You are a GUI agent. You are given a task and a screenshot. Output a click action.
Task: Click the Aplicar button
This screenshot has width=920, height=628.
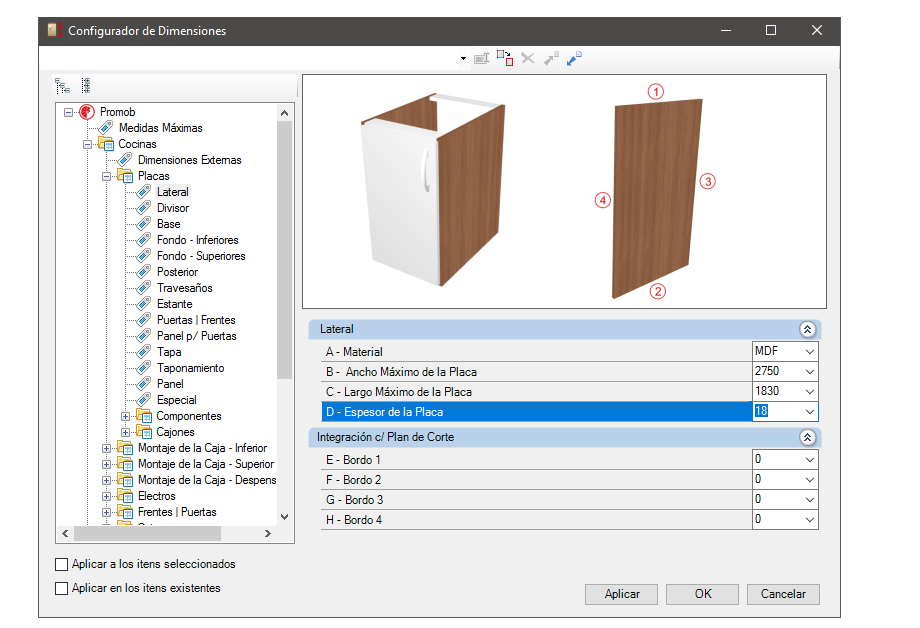pyautogui.click(x=621, y=594)
